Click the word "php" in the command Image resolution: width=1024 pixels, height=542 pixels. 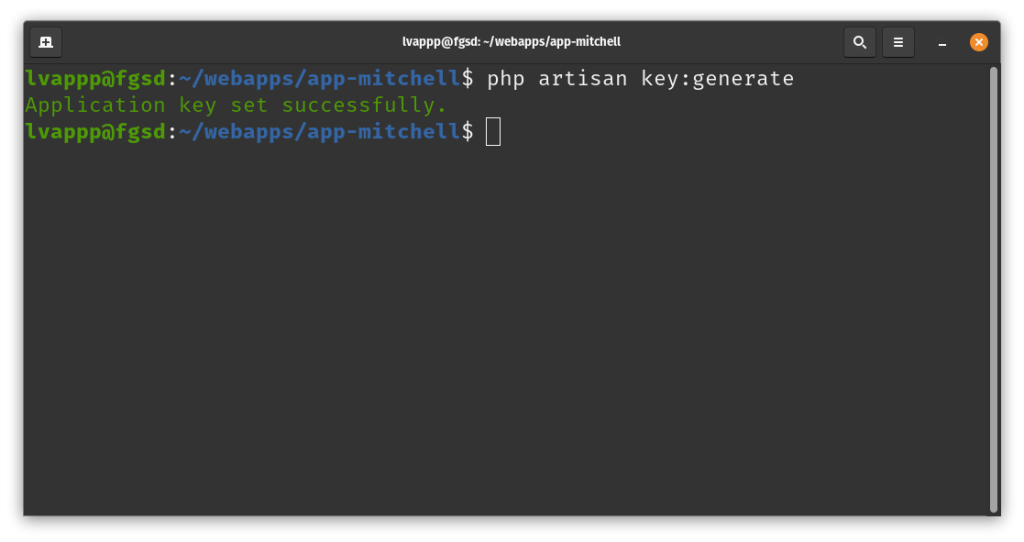click(506, 79)
